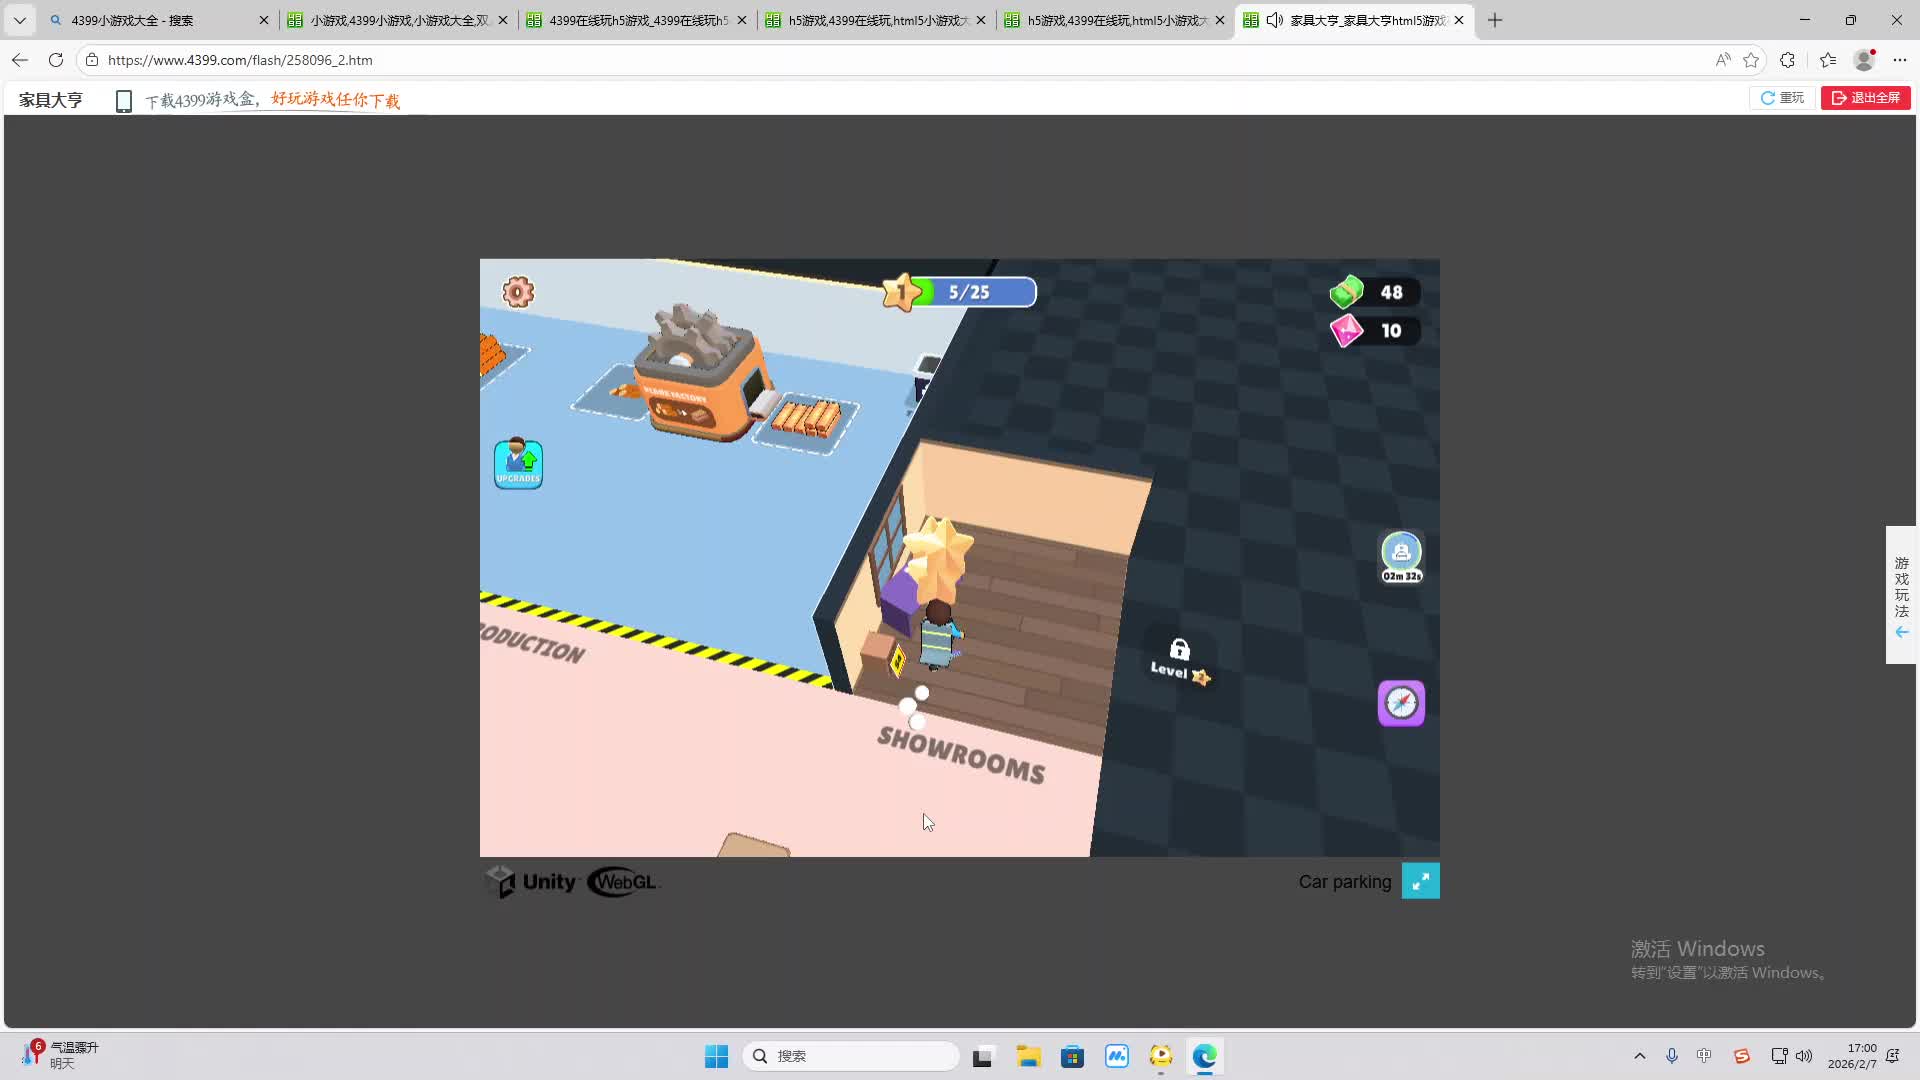Mute the tab audio speaker icon
The height and width of the screenshot is (1080, 1920).
[x=1274, y=20]
